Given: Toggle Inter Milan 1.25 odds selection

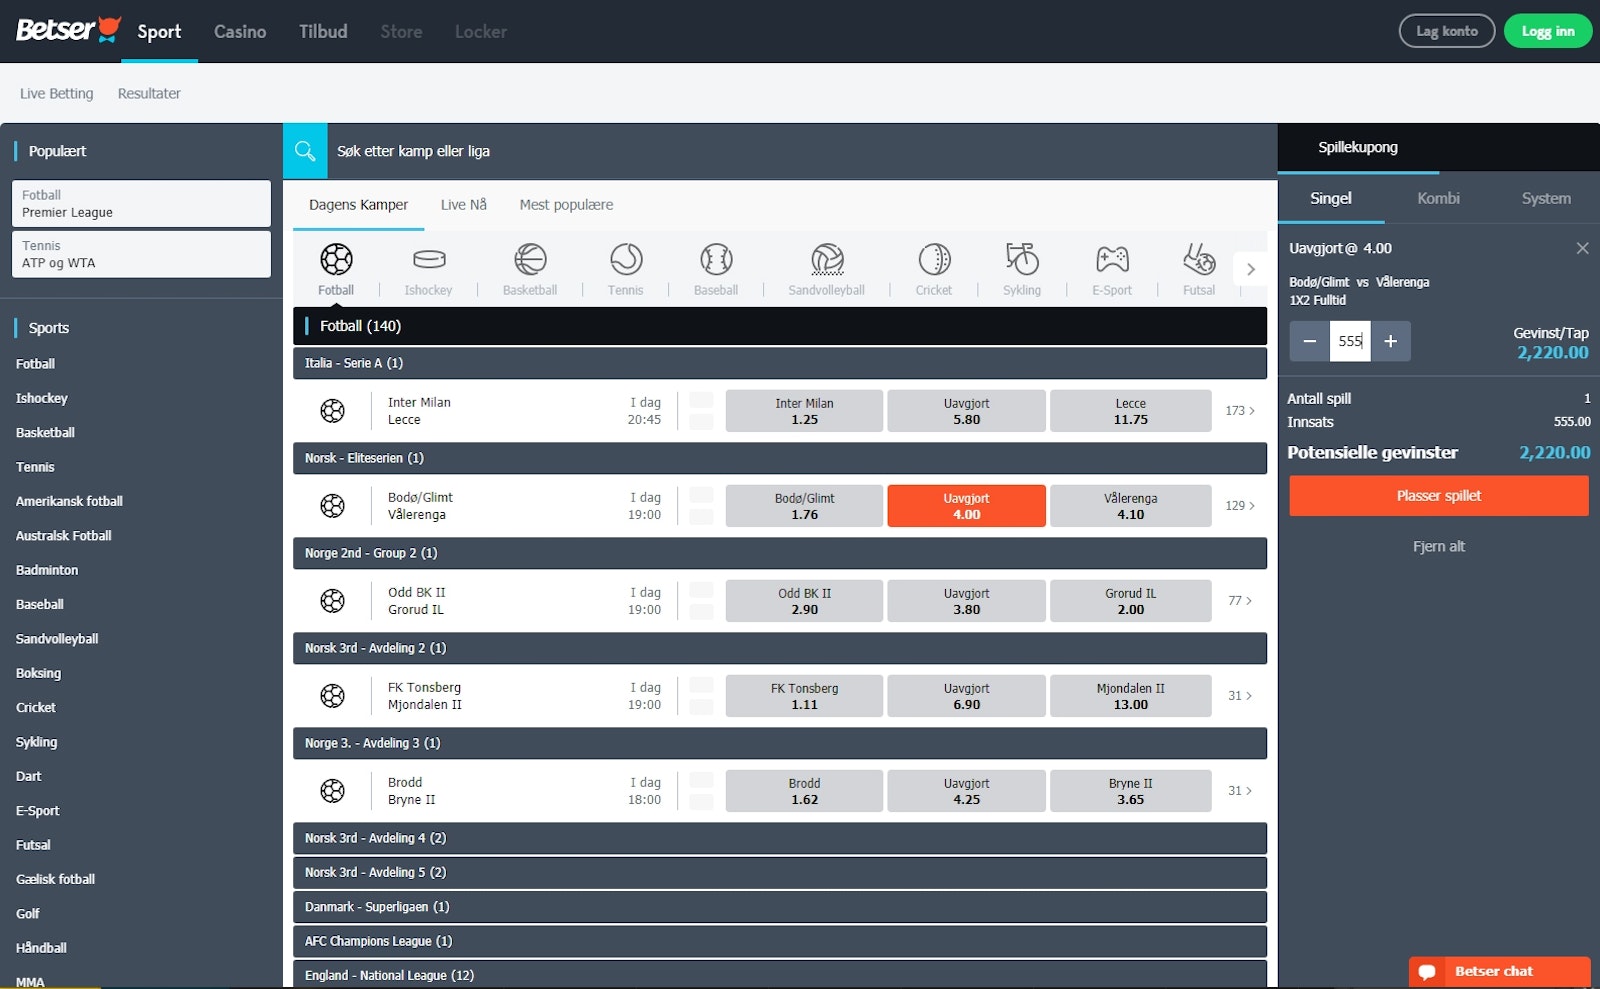Looking at the screenshot, I should click(804, 411).
